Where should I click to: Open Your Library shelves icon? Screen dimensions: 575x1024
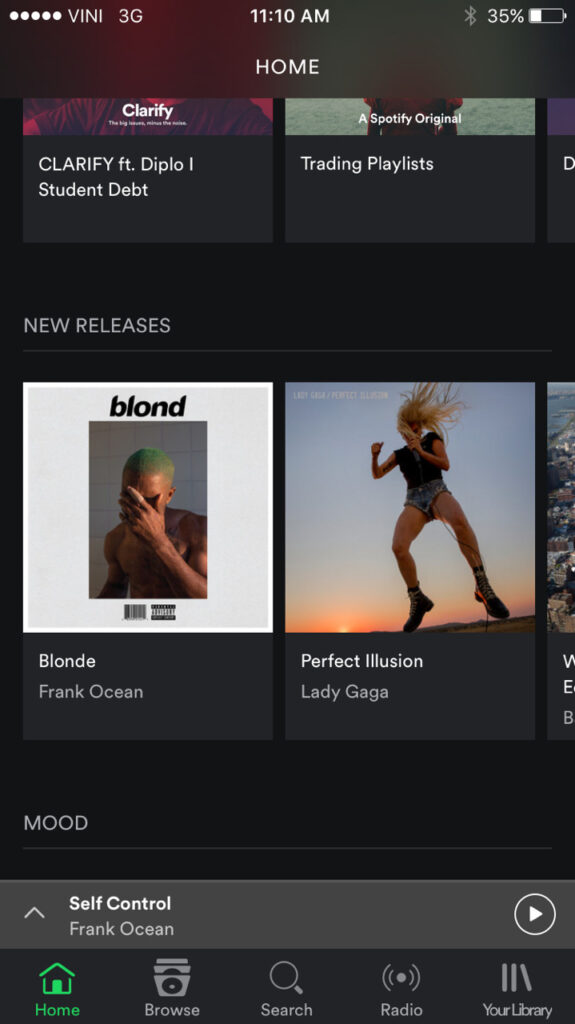tap(516, 978)
